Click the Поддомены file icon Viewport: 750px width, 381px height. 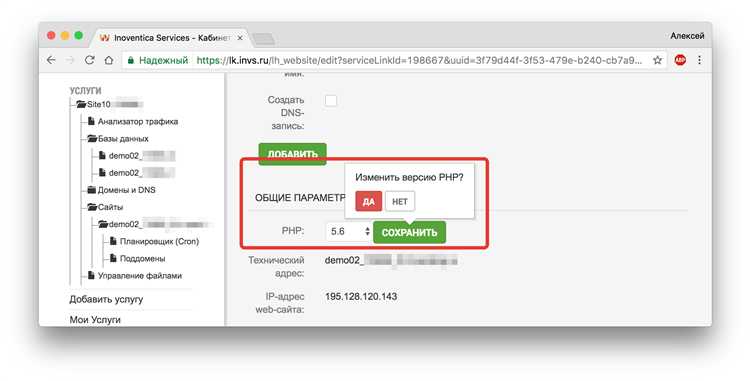tap(113, 259)
